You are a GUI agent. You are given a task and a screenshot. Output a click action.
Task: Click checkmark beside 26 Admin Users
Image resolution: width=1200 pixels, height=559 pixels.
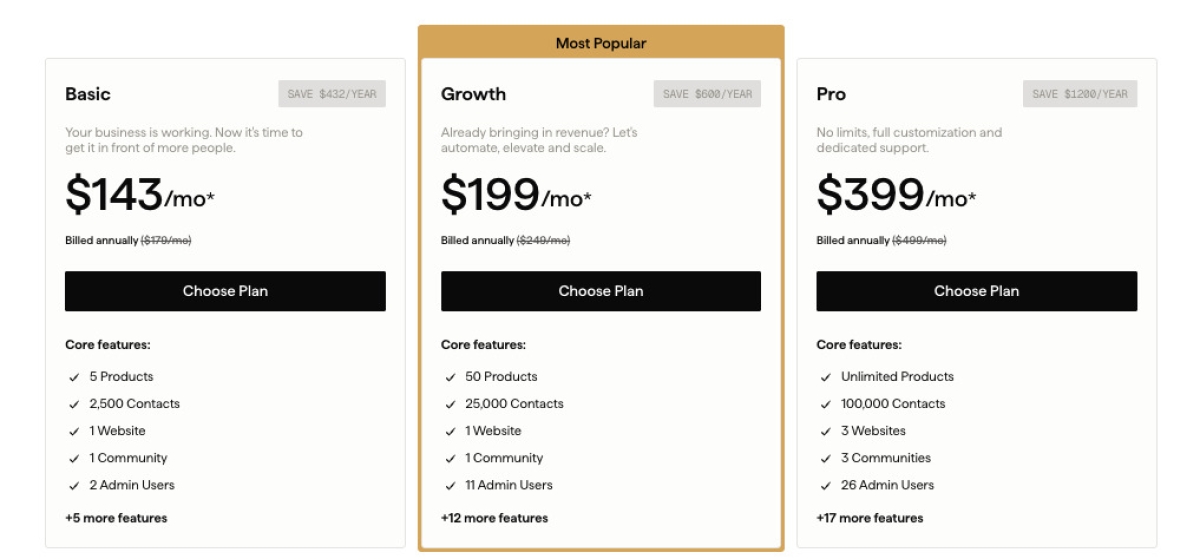point(825,486)
